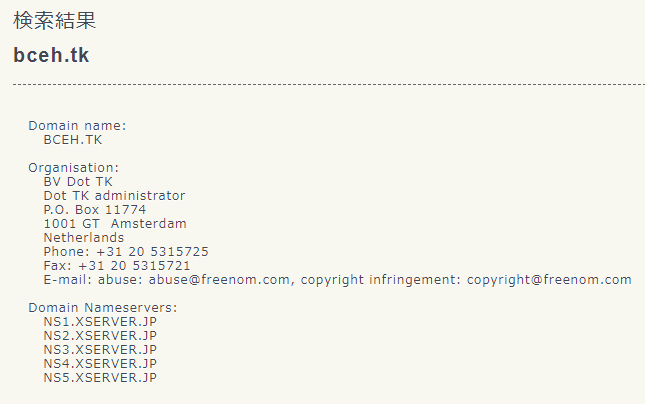The height and width of the screenshot is (404, 645).
Task: Click the abuse@freenom.com email address
Action: 219,280
